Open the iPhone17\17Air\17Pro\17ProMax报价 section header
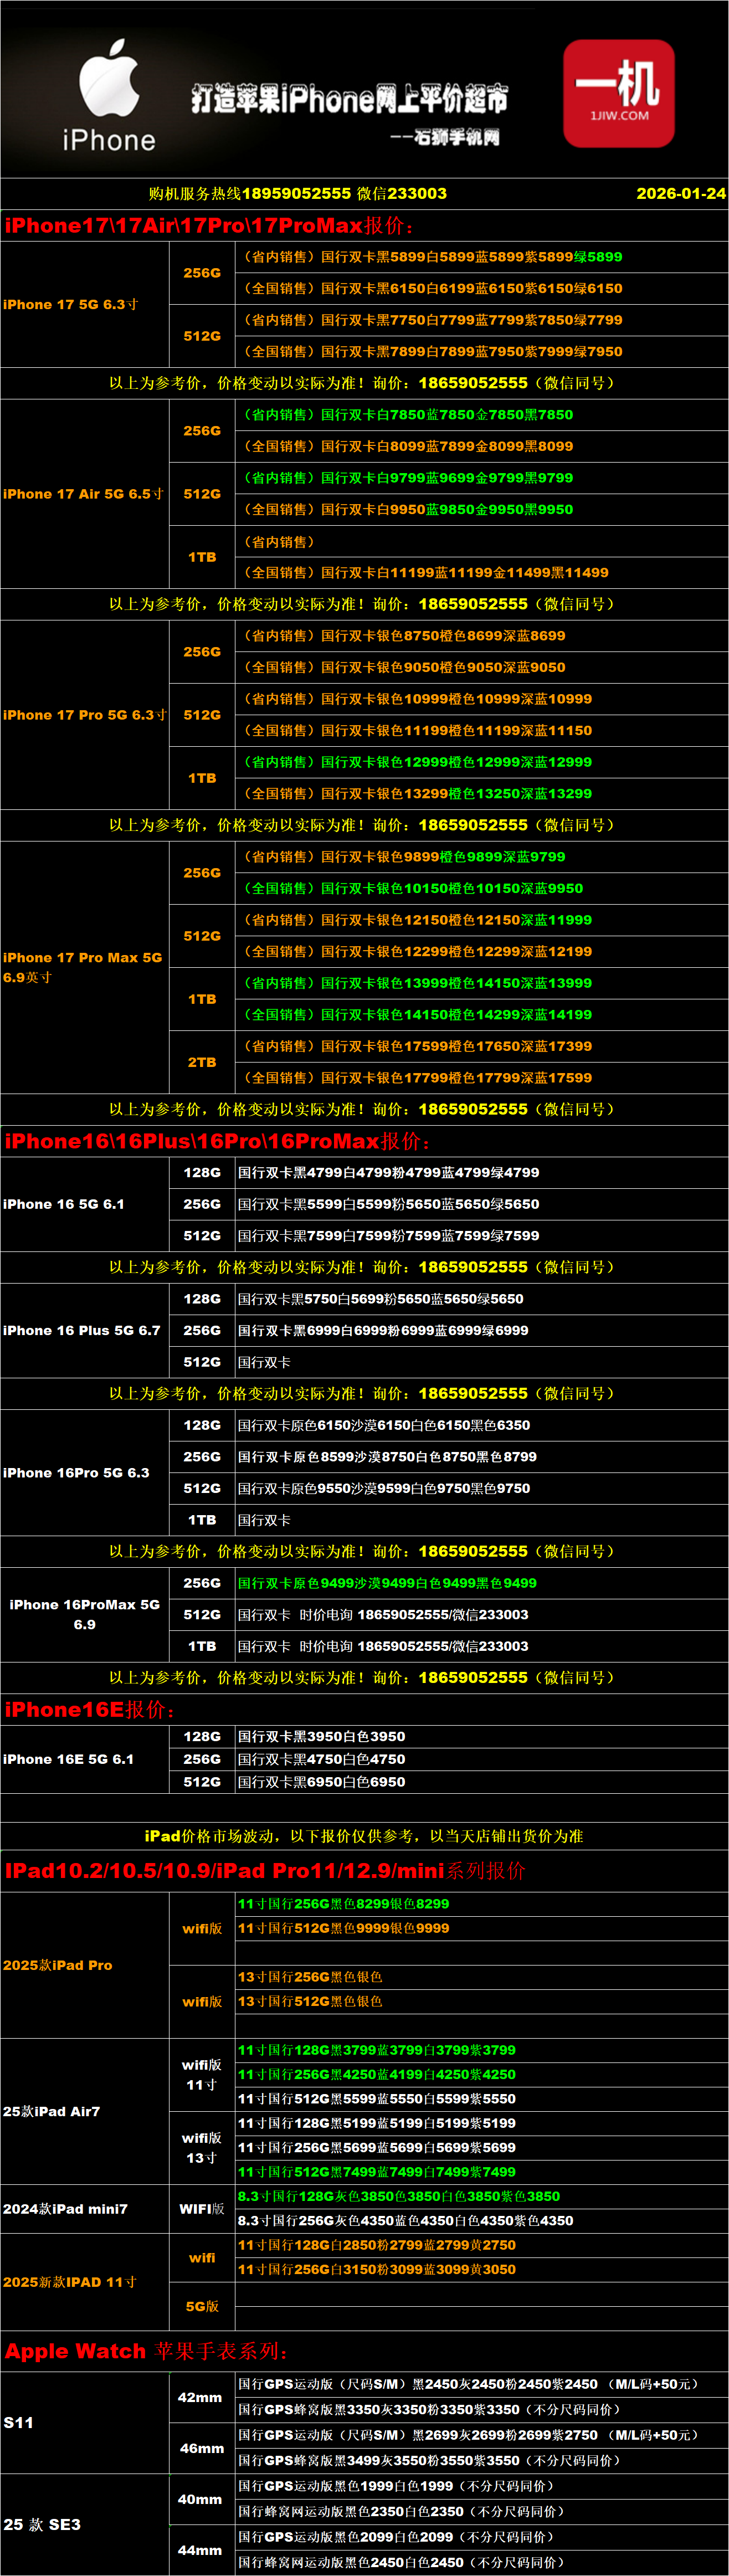729x2576 pixels. click(x=209, y=226)
